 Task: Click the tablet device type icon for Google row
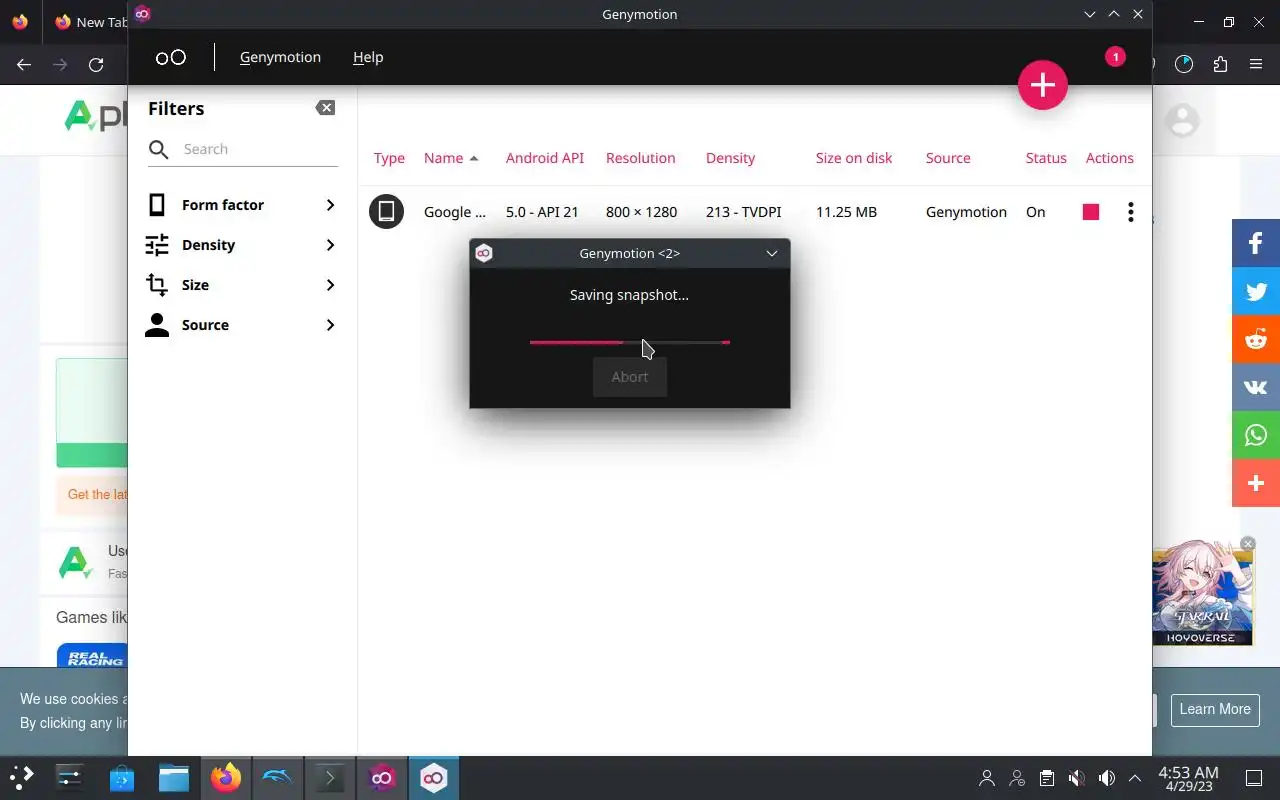[x=386, y=211]
